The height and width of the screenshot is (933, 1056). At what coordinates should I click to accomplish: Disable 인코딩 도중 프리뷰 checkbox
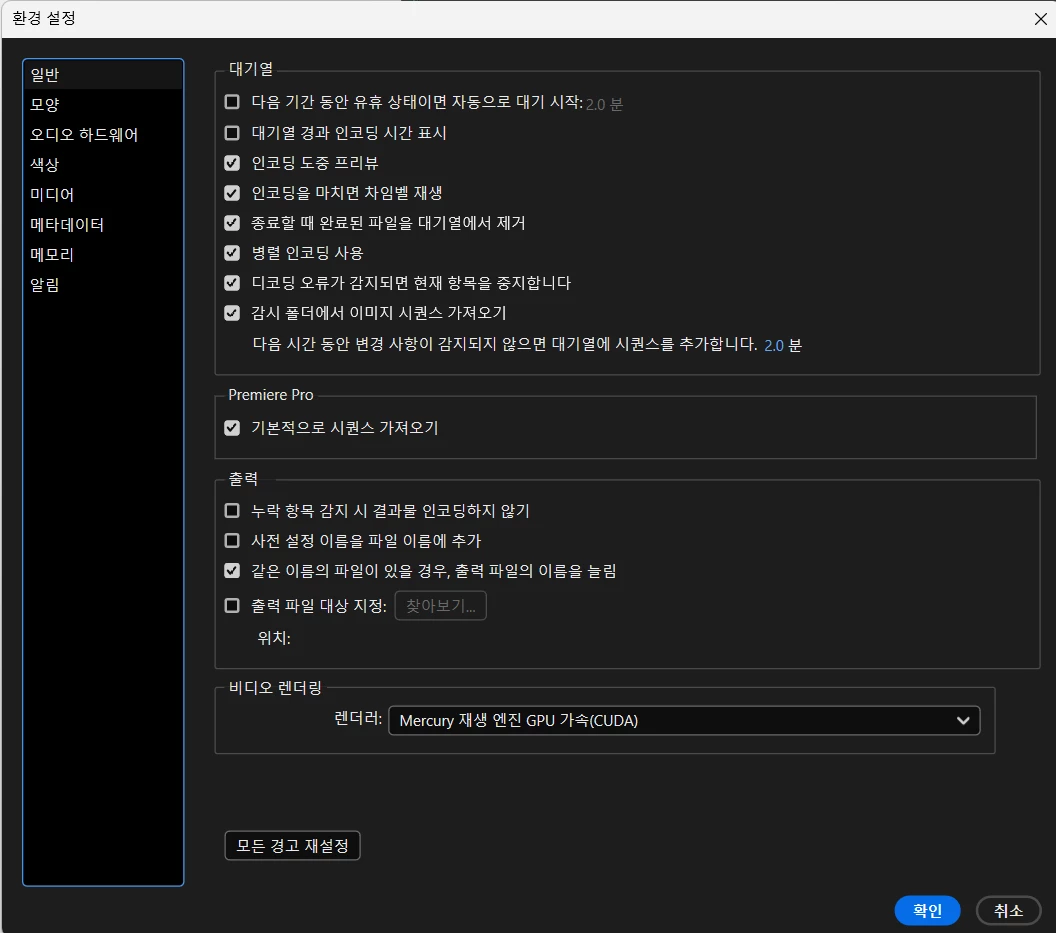(x=232, y=163)
